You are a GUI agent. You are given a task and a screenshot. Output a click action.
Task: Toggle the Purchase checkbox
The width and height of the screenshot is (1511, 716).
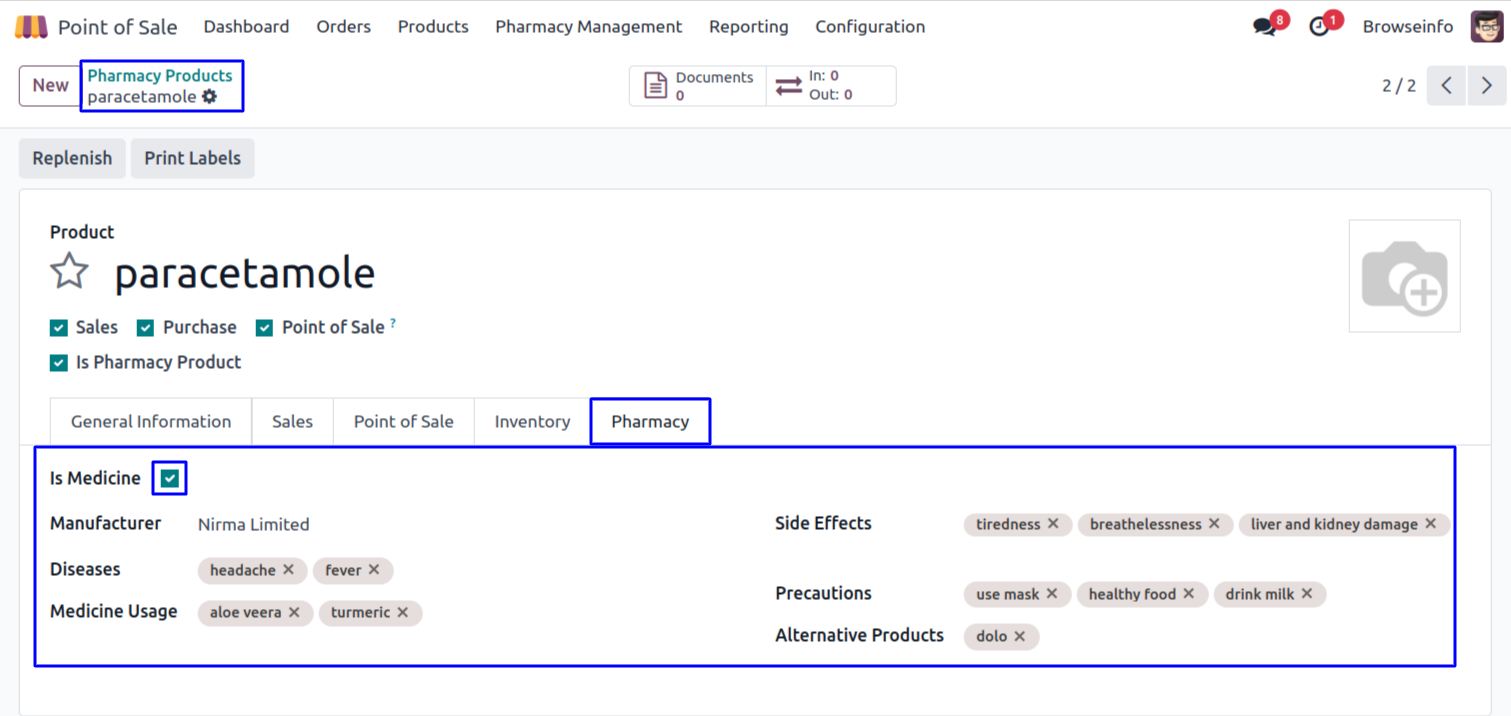coord(146,328)
